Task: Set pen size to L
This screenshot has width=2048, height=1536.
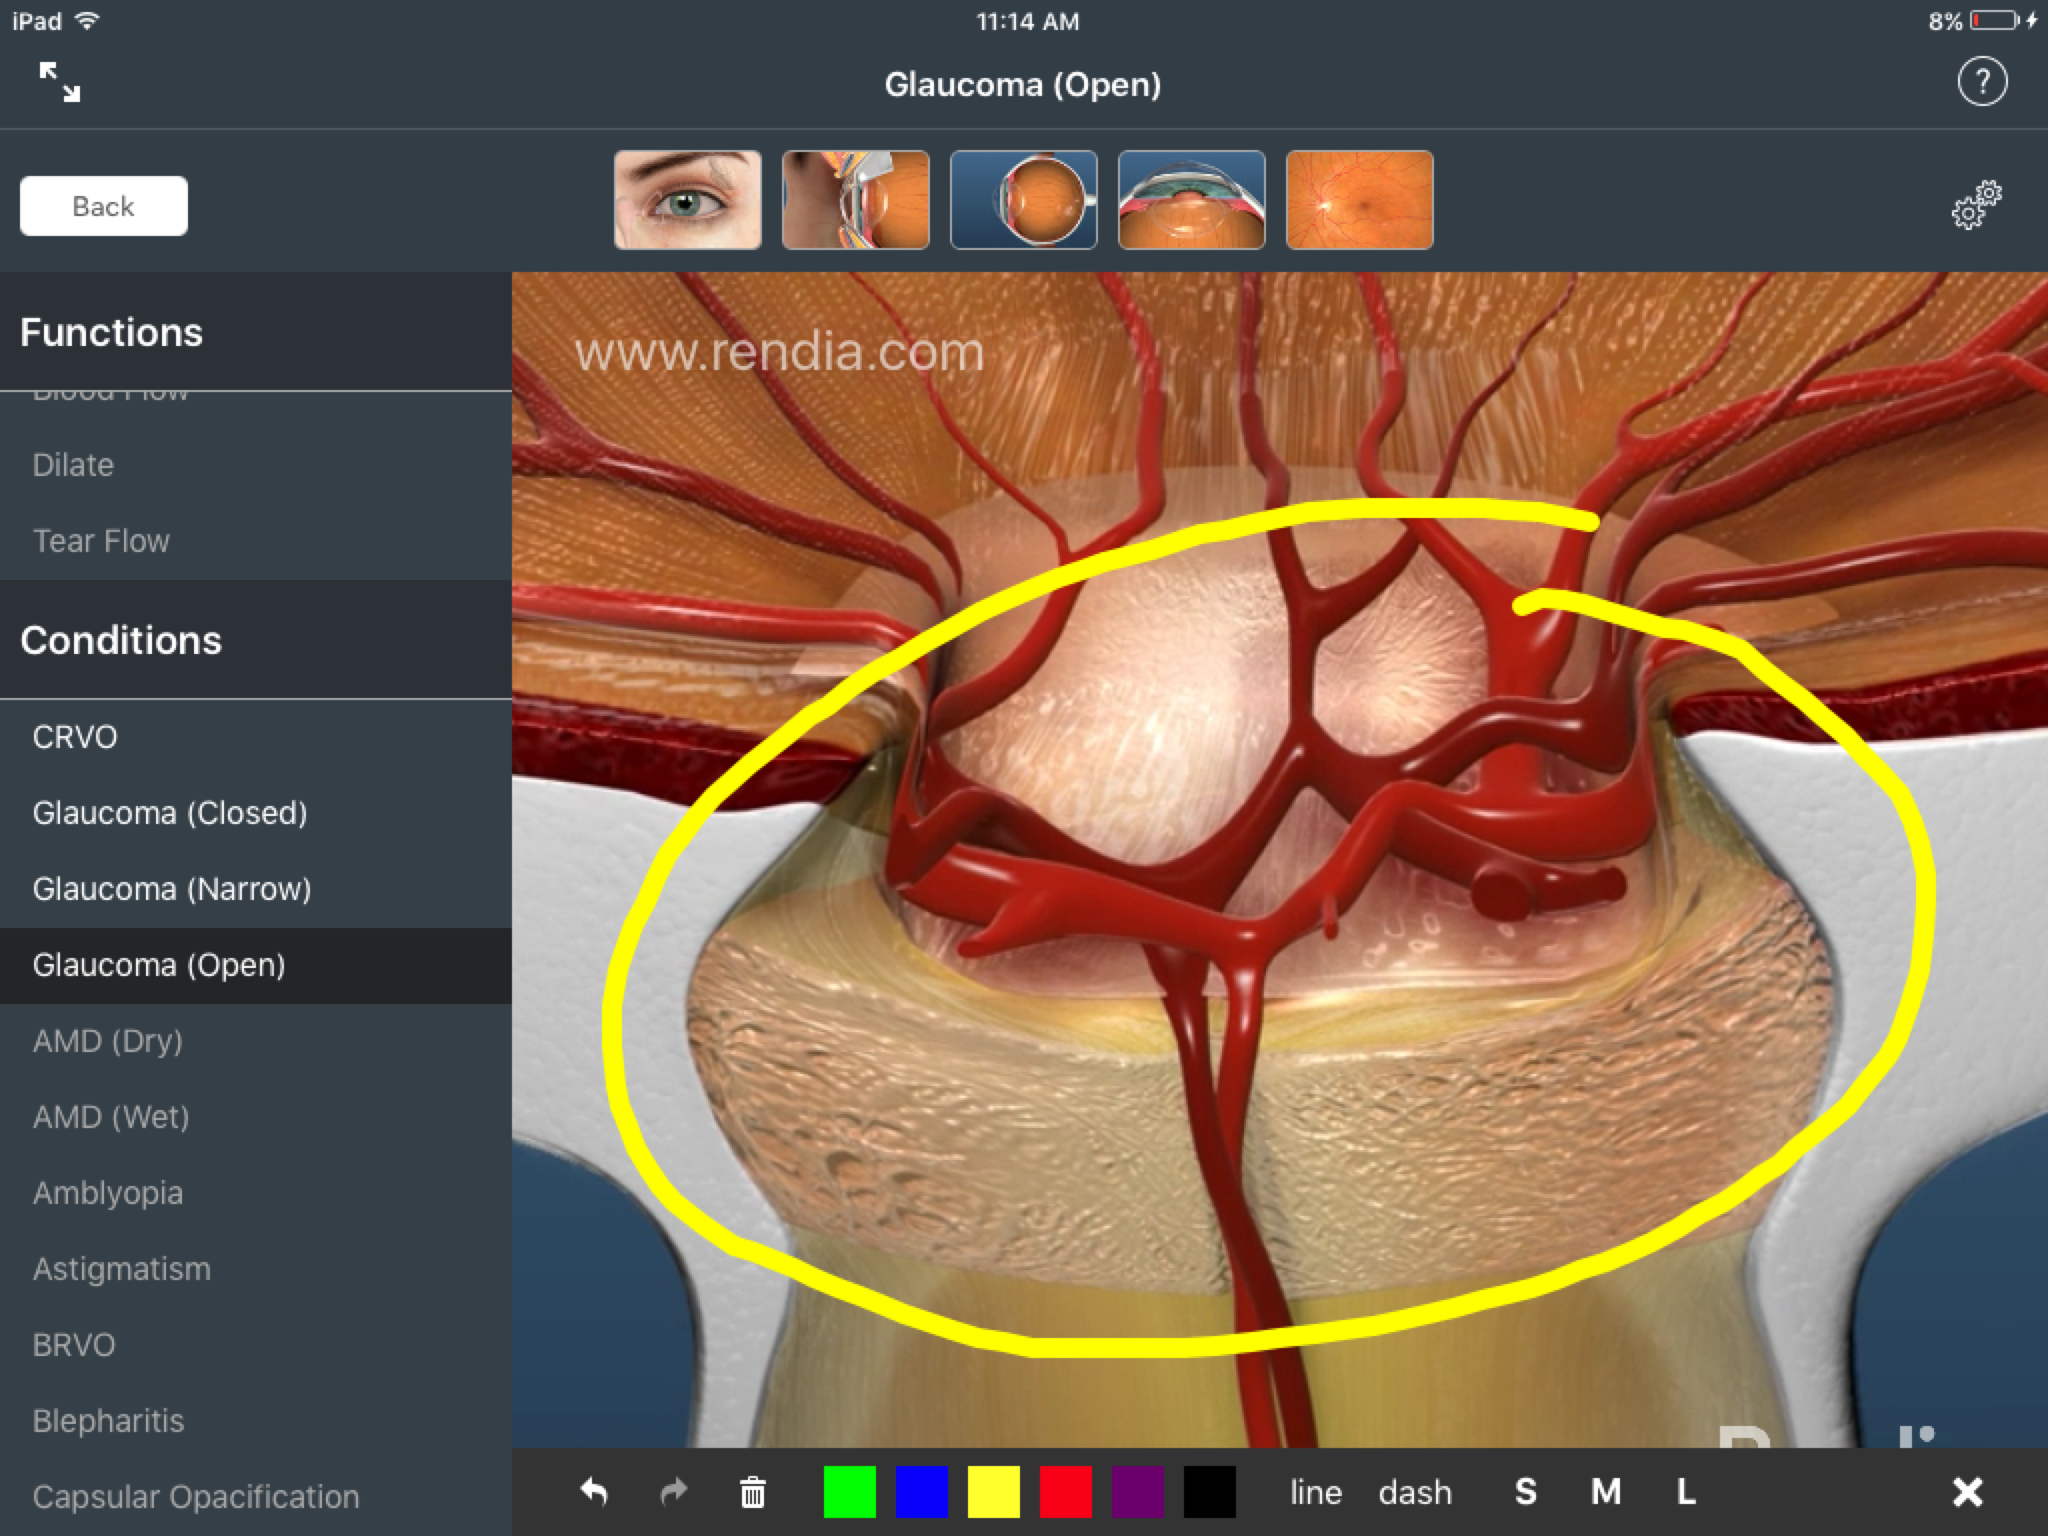Action: pyautogui.click(x=1686, y=1492)
